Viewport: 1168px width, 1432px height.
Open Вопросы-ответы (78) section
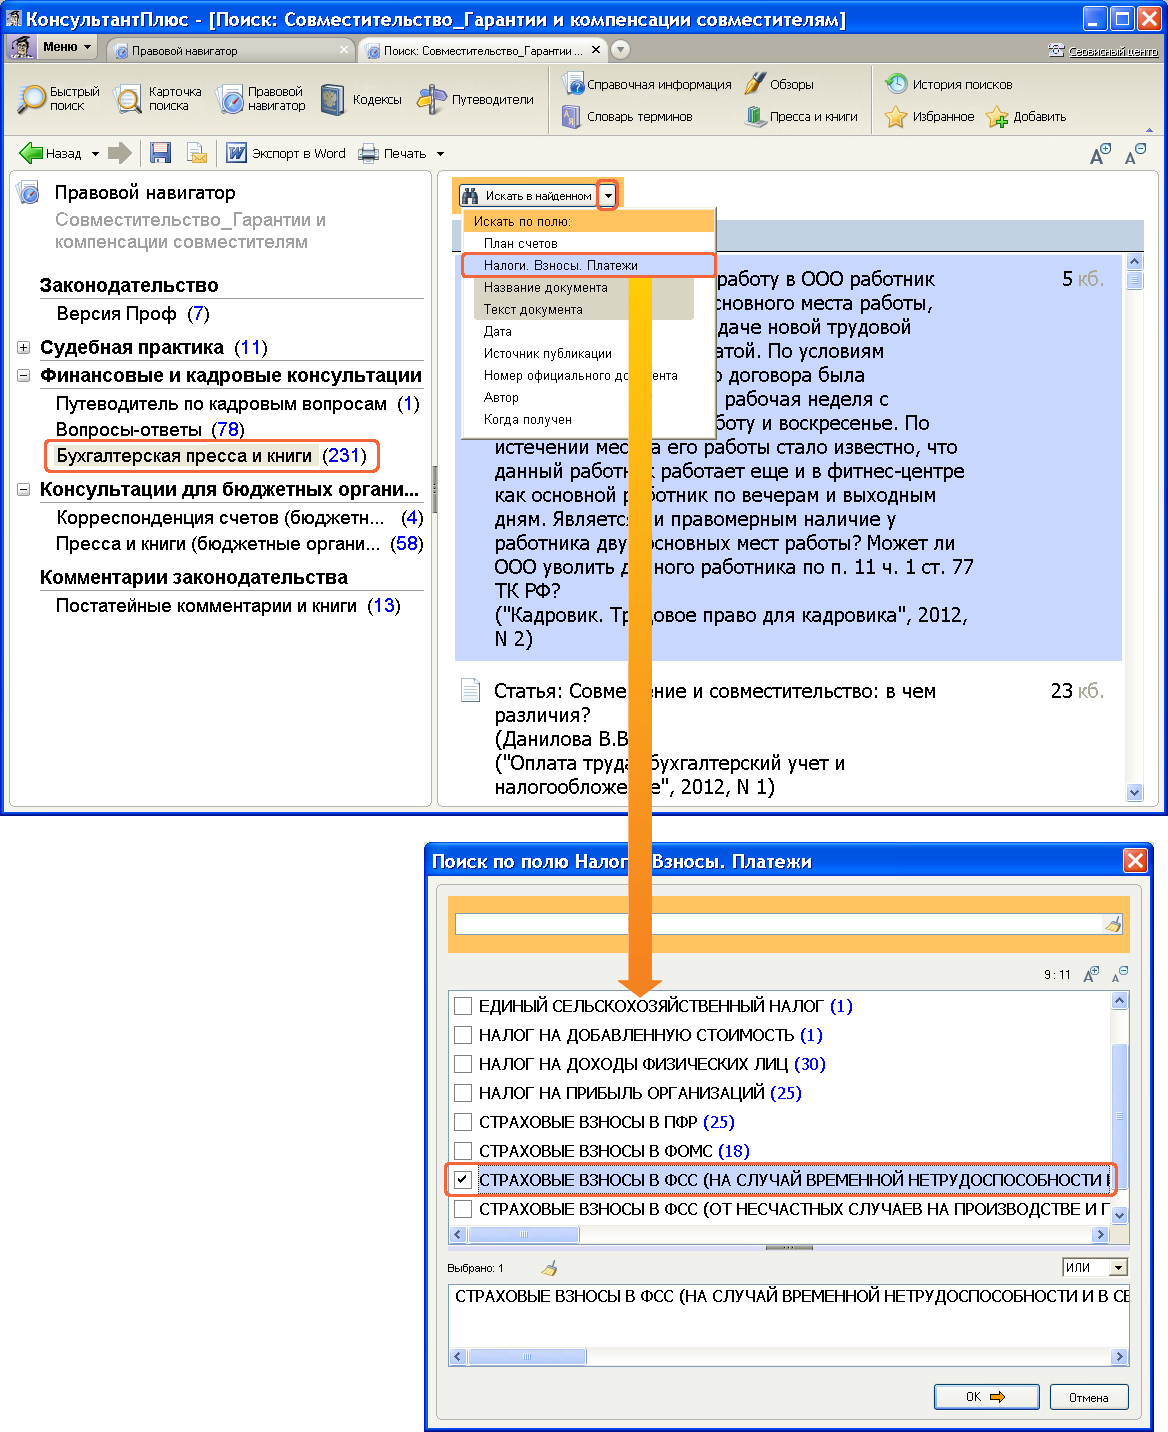tap(150, 430)
